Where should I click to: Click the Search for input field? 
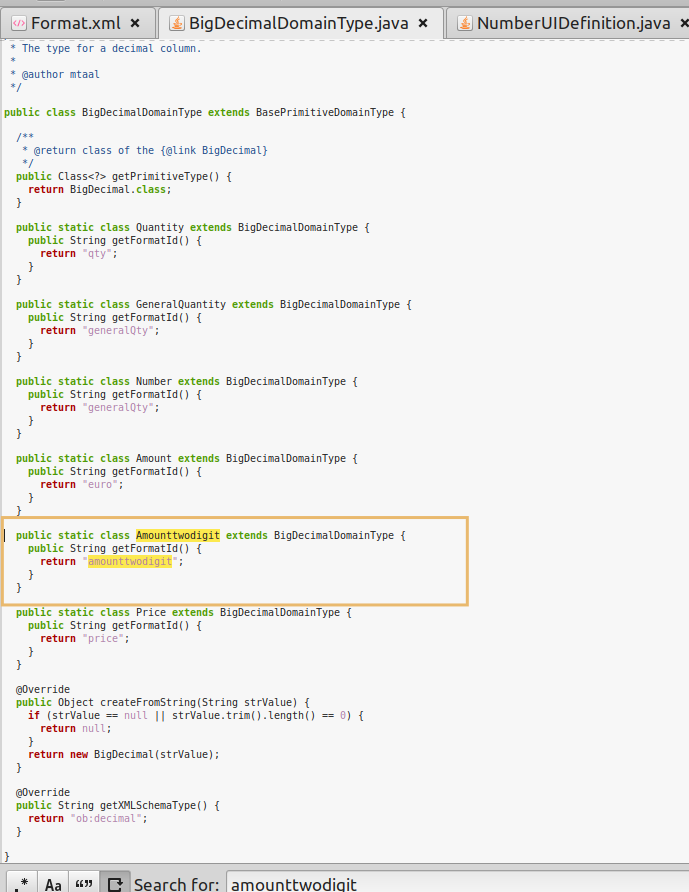(x=455, y=883)
